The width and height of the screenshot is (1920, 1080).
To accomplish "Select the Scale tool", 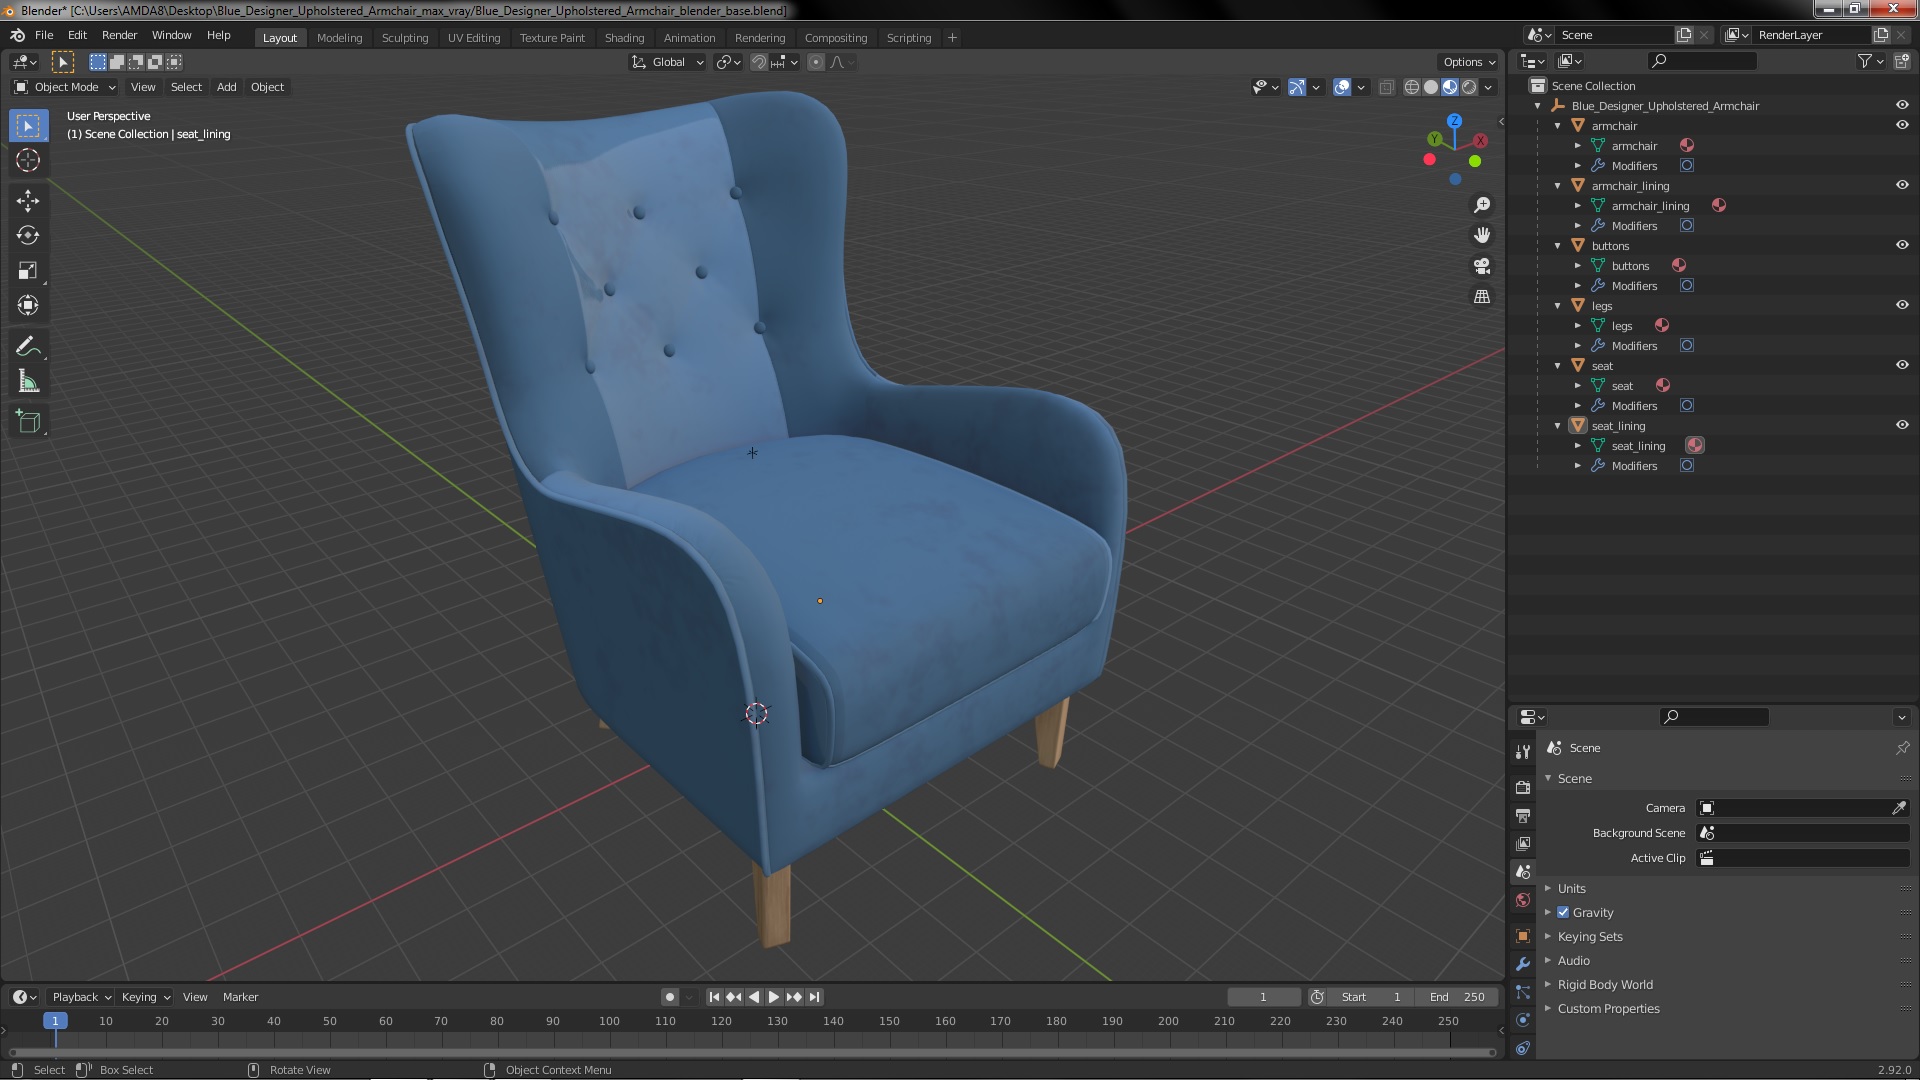I will (x=28, y=270).
